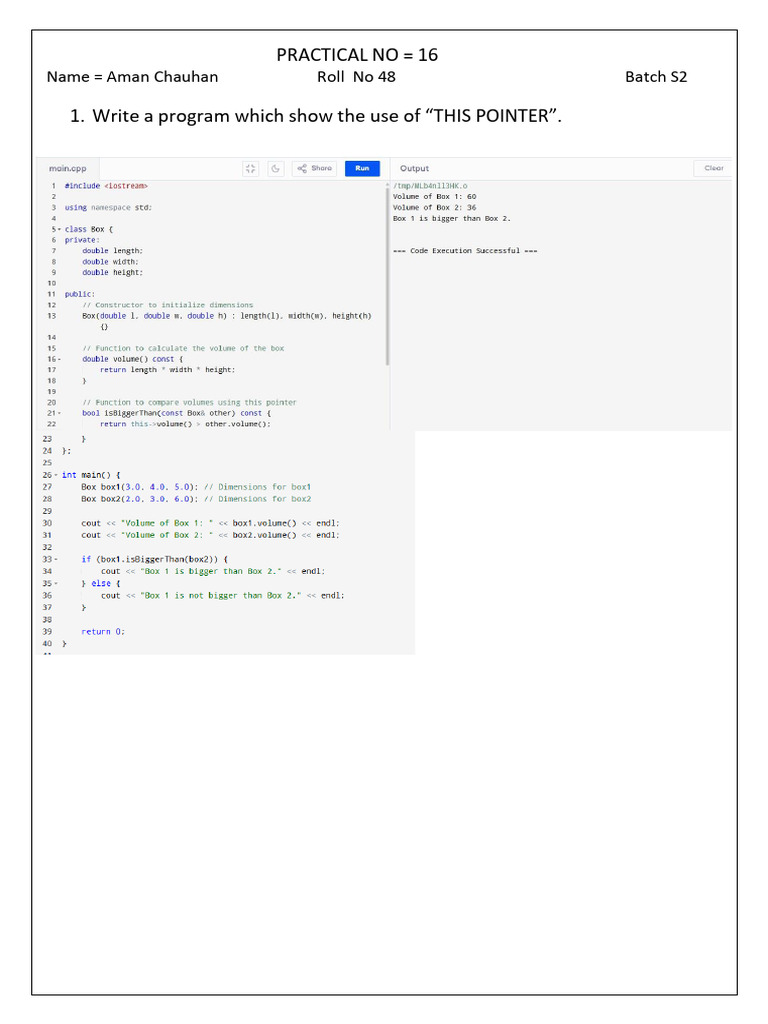Collapse the main() fold arrow at line 26
Screen dimensions: 768x1024
pyautogui.click(x=57, y=475)
